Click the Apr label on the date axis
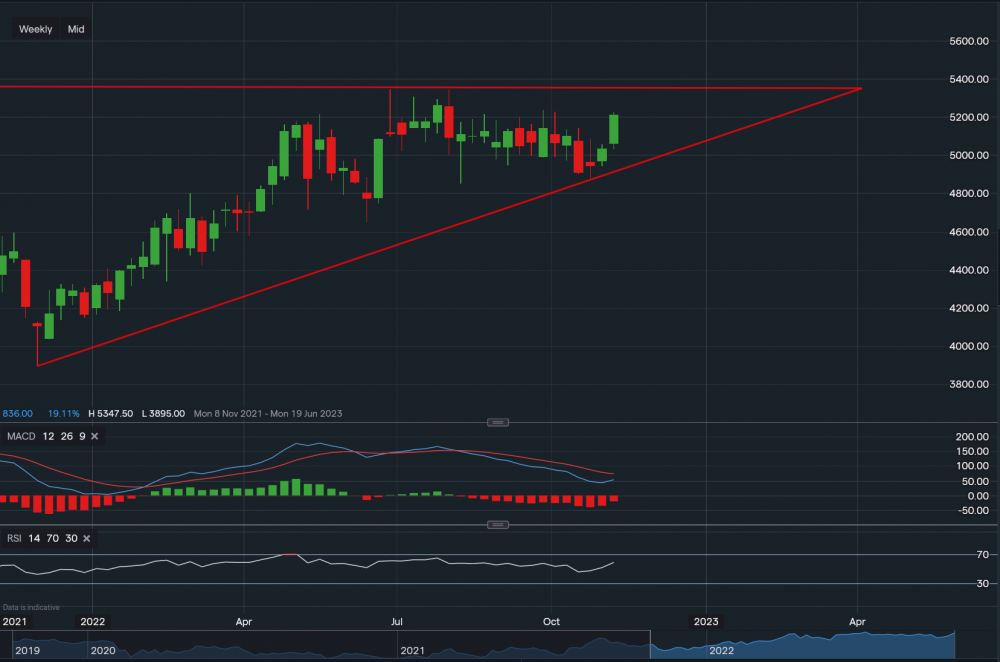Screen dimensions: 1000x662 tap(243, 621)
